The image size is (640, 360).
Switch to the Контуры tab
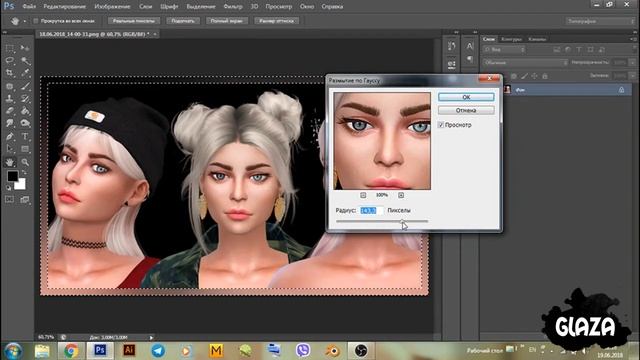(x=511, y=39)
